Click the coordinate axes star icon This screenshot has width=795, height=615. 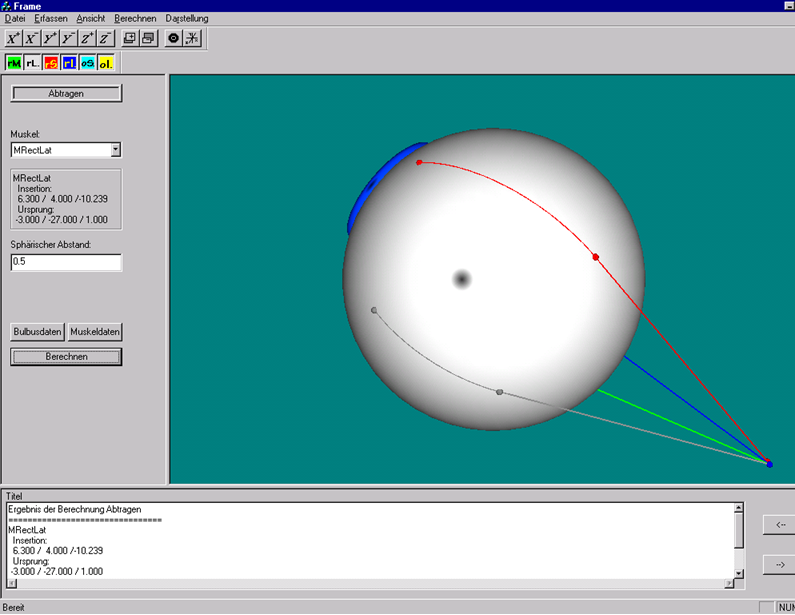(192, 38)
